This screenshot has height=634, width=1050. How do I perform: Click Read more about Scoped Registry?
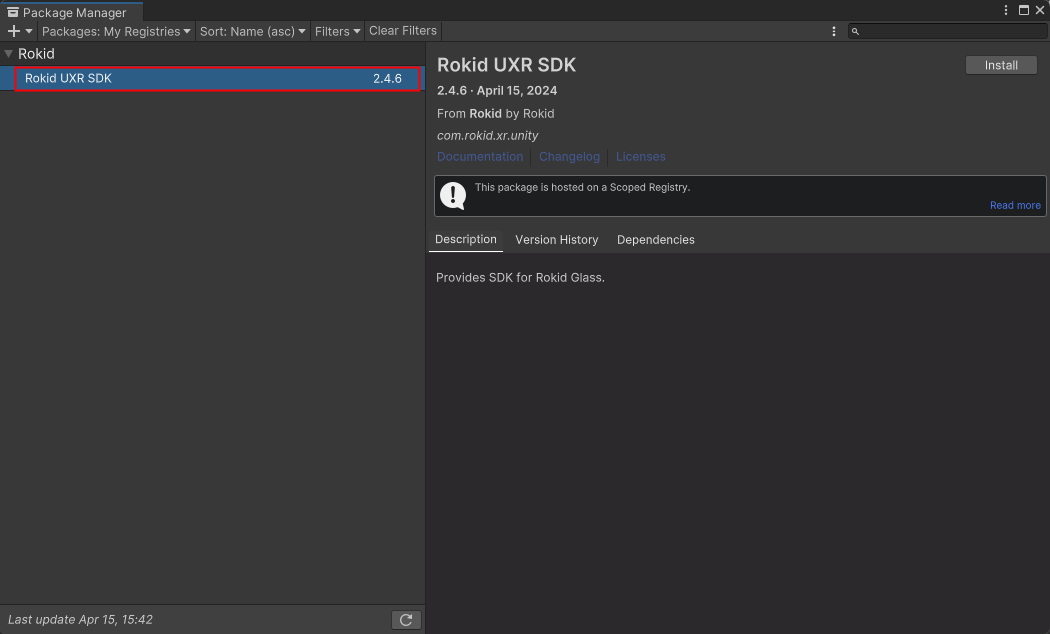(x=1015, y=206)
